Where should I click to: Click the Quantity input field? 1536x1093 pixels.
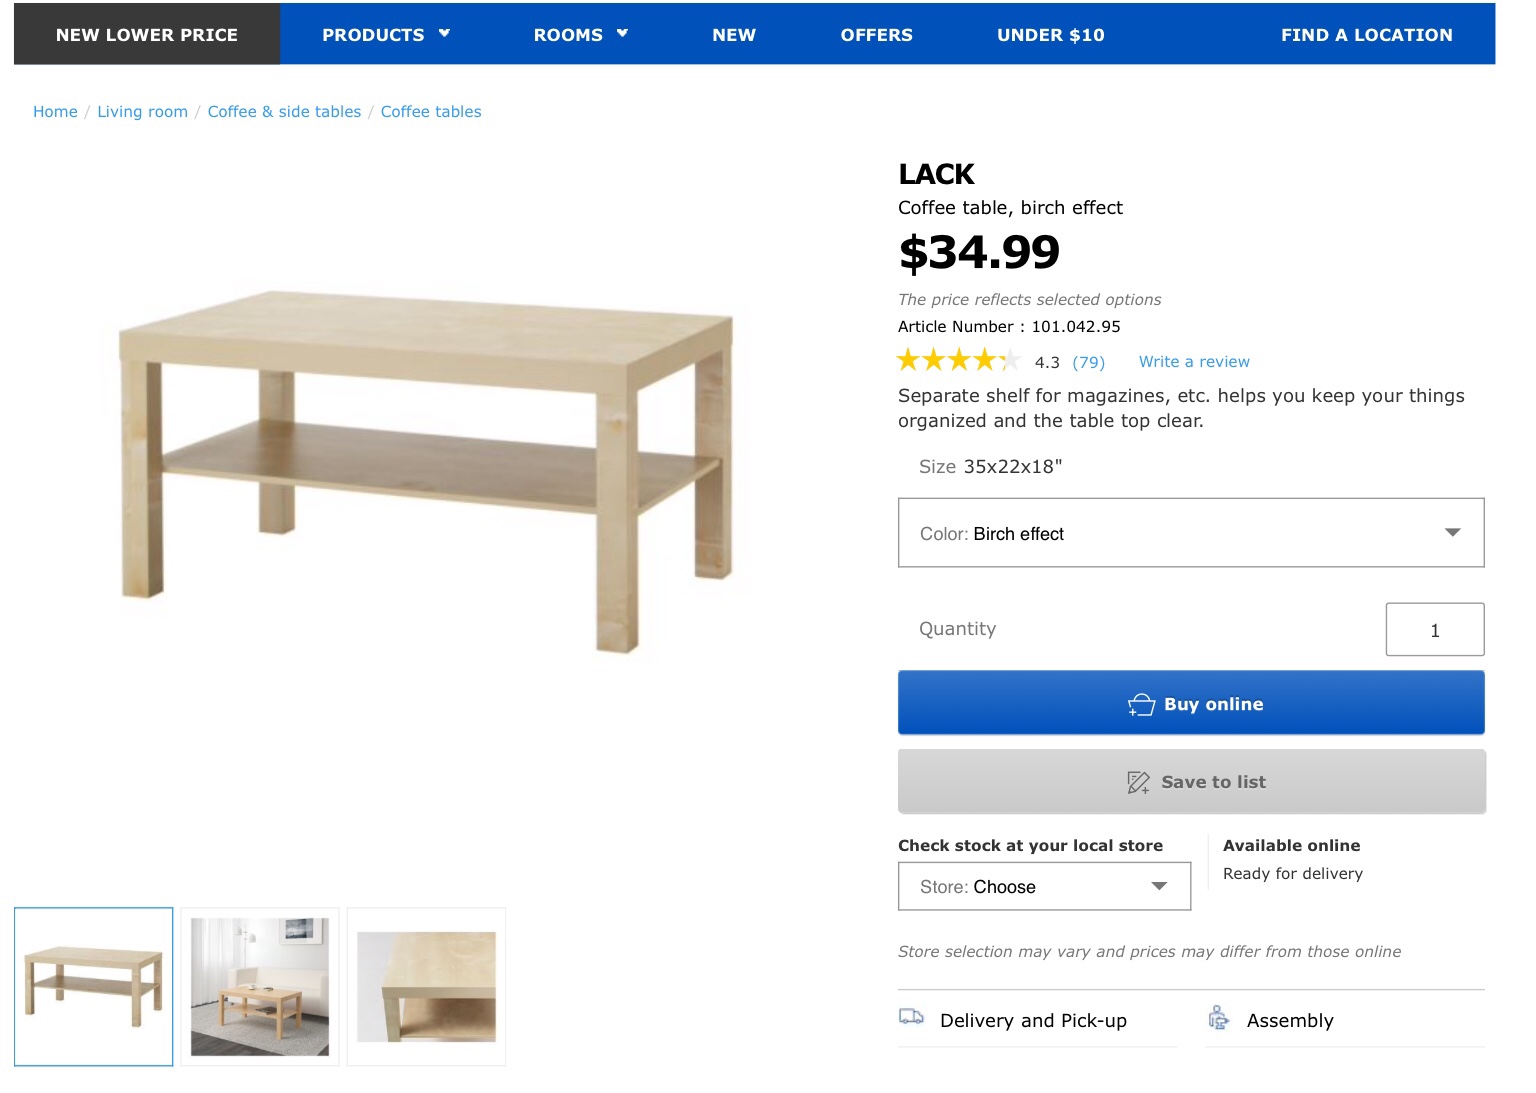click(1434, 630)
